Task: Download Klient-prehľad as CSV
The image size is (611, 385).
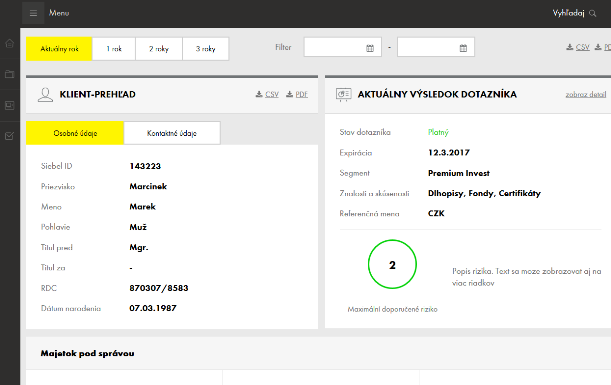Action: (267, 94)
